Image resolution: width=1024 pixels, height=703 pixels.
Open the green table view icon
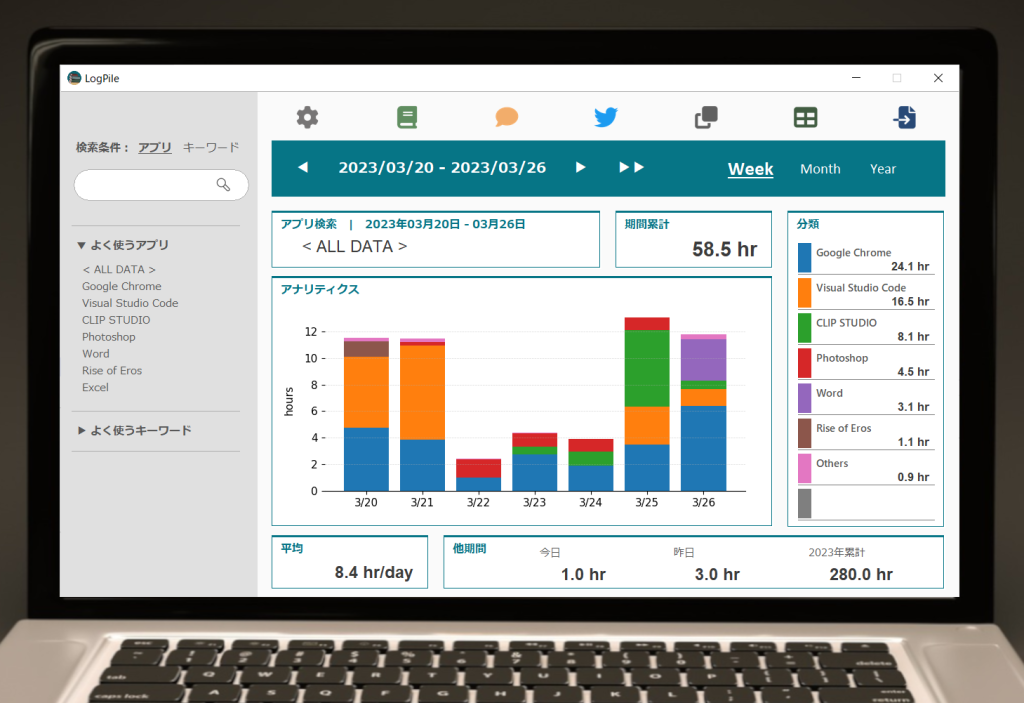pos(805,117)
